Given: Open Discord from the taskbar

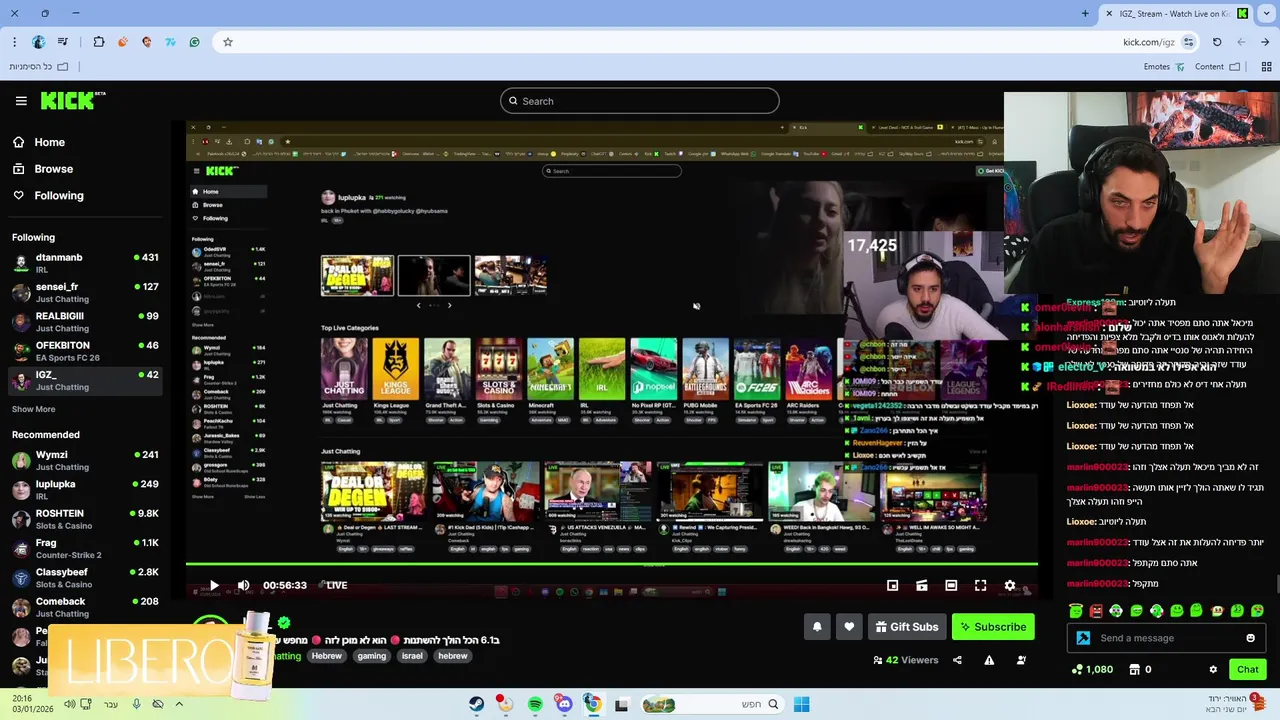Looking at the screenshot, I should coord(564,704).
